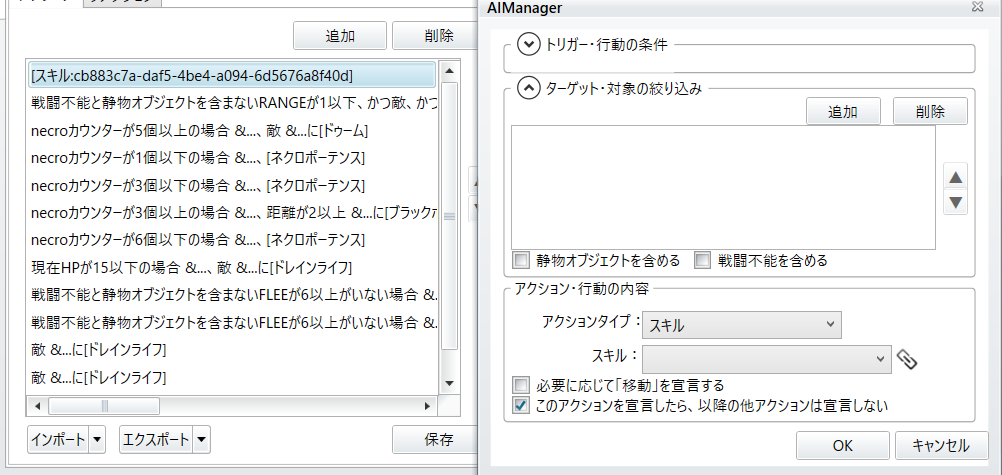Open the エクスポート dropdown arrow
1002x475 pixels.
click(201, 439)
